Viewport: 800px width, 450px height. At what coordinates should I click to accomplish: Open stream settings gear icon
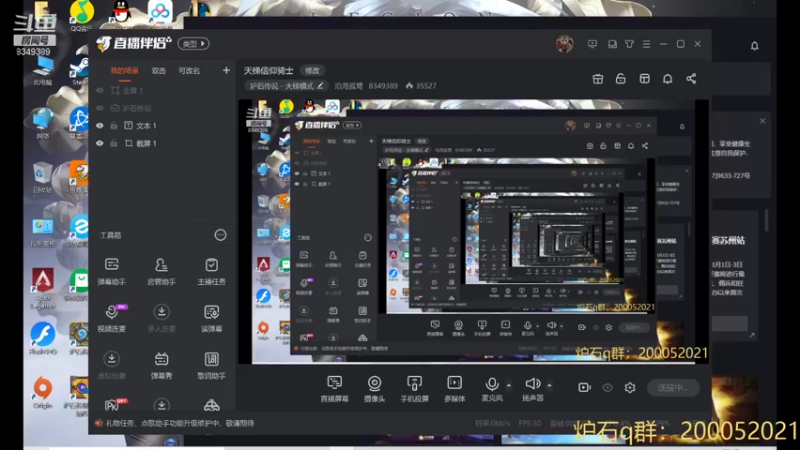pyautogui.click(x=630, y=388)
